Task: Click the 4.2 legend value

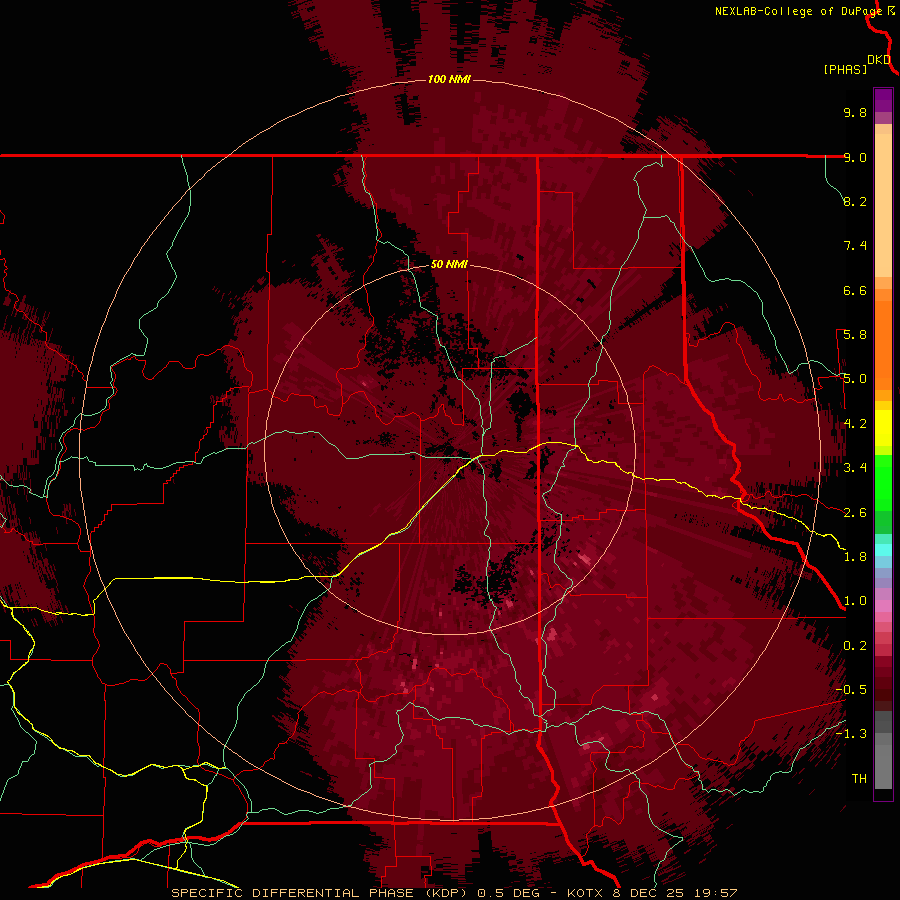Action: [855, 424]
